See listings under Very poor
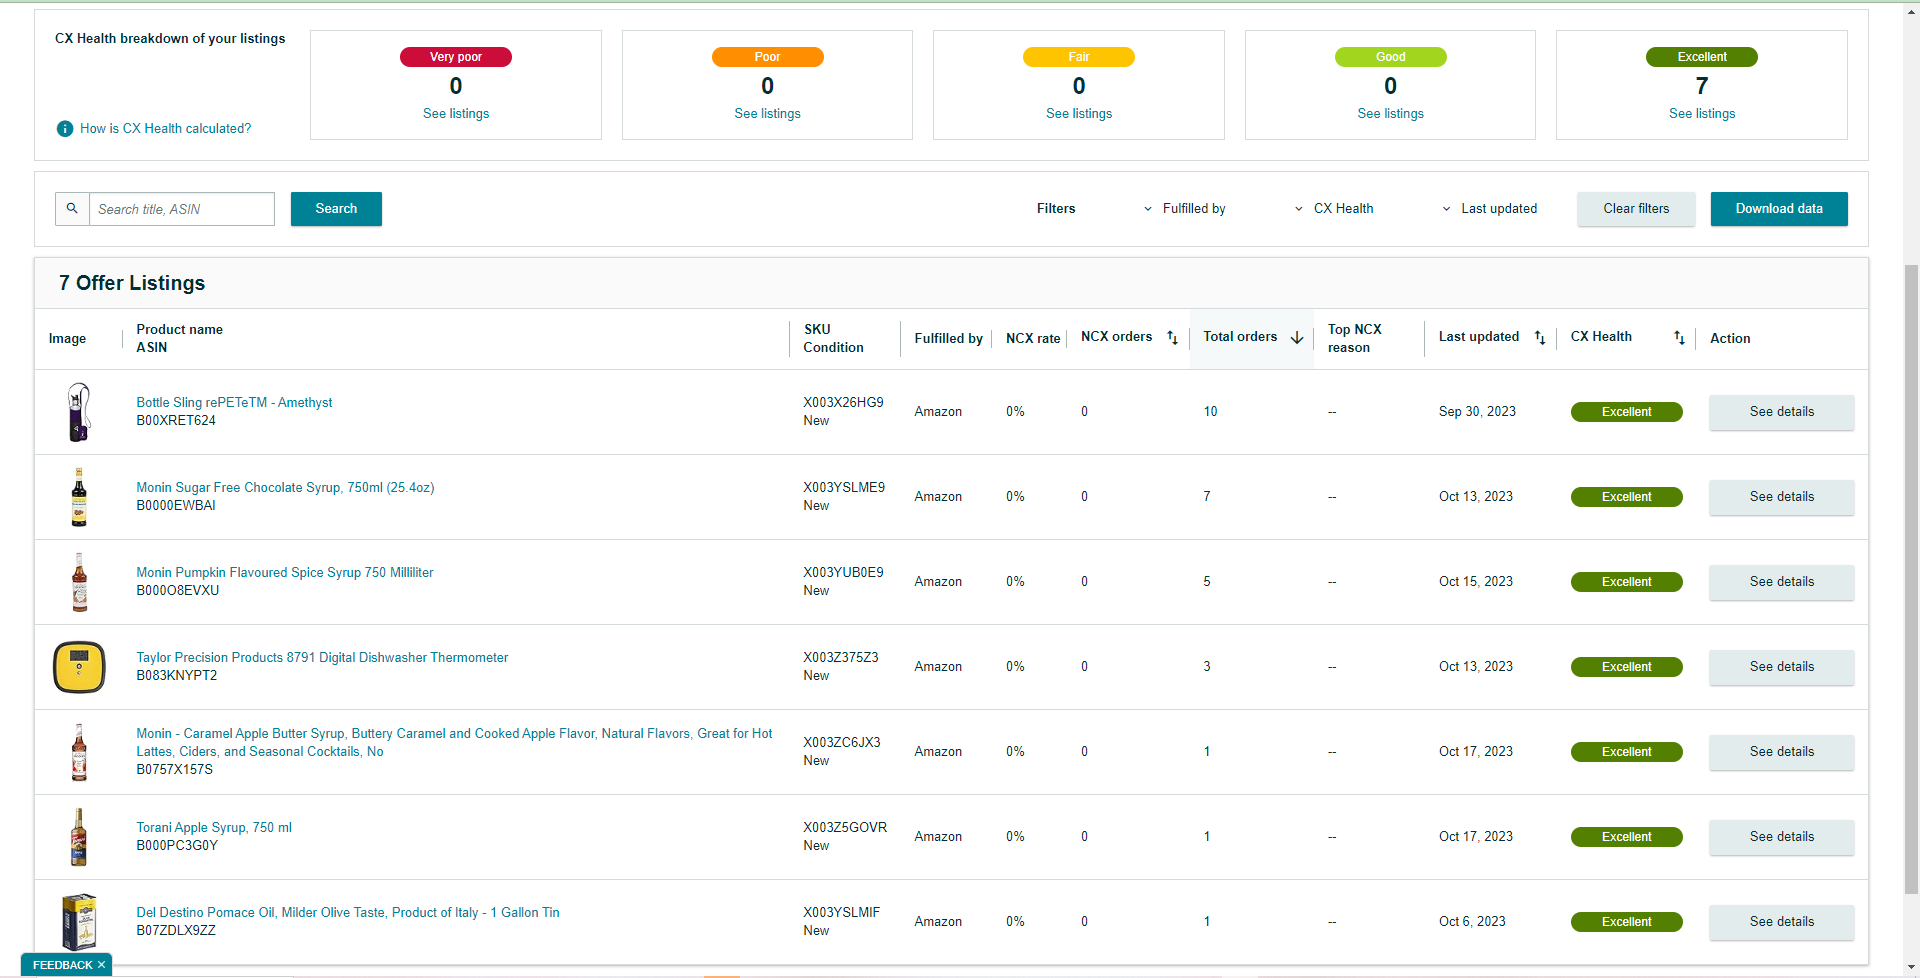 click(456, 114)
